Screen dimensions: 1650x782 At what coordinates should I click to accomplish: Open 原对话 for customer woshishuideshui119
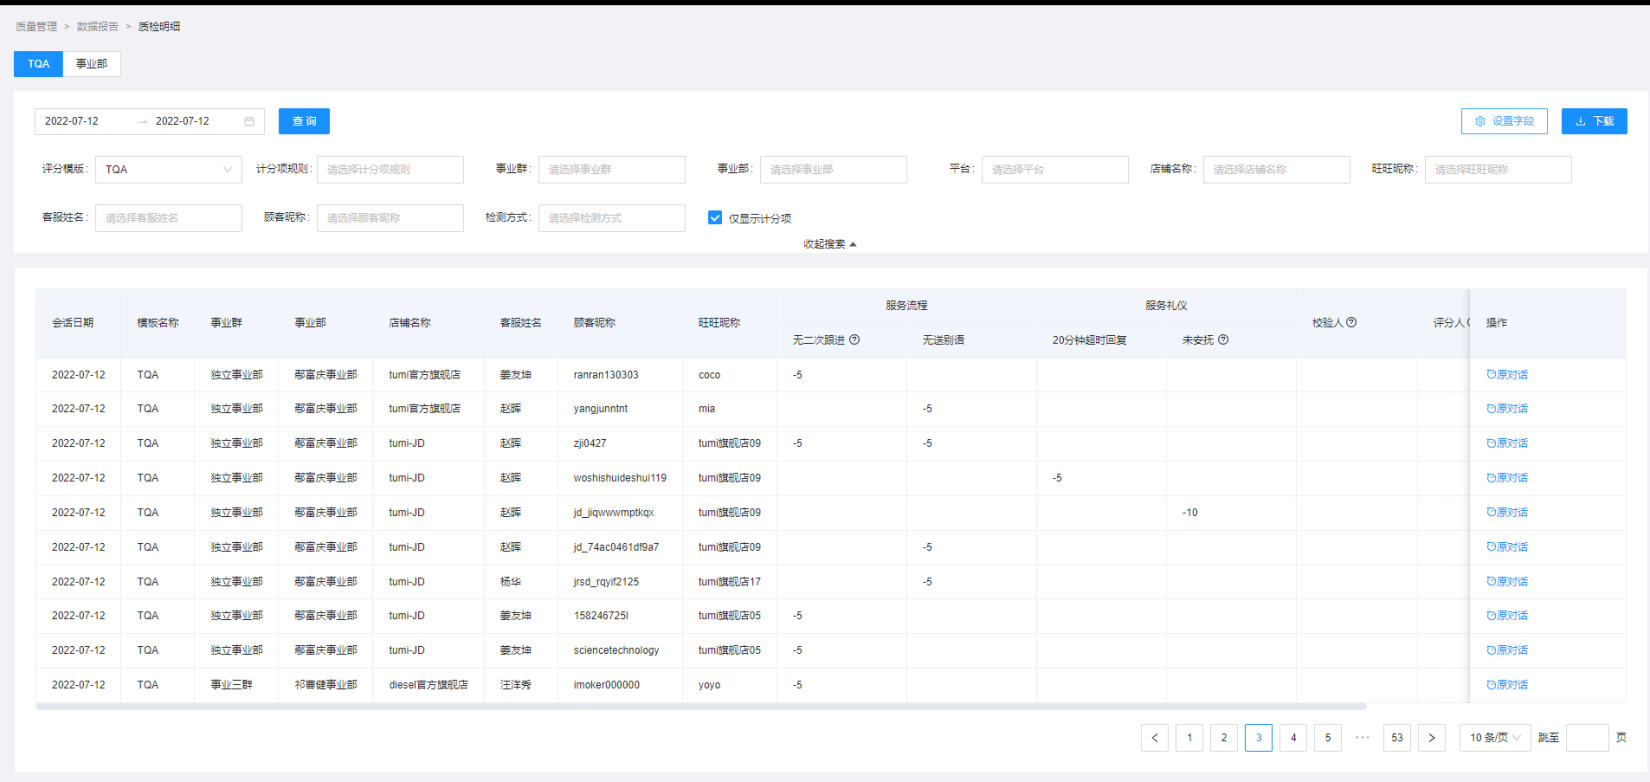tap(1507, 478)
